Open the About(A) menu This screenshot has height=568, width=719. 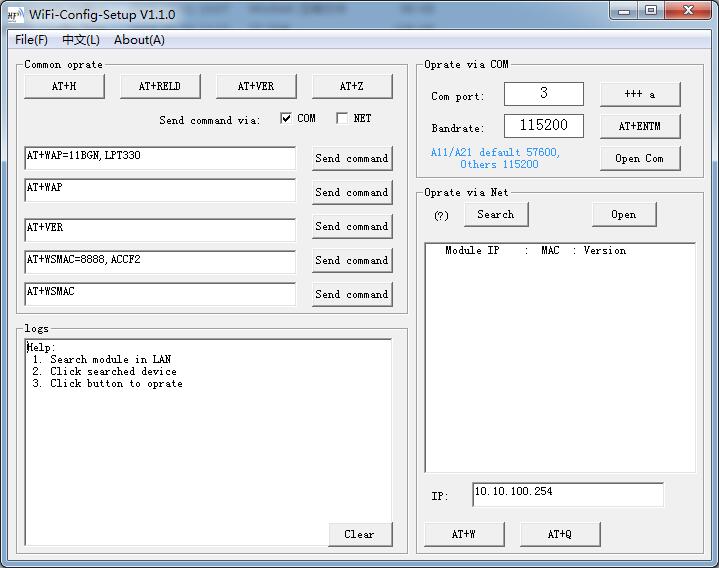[x=139, y=40]
